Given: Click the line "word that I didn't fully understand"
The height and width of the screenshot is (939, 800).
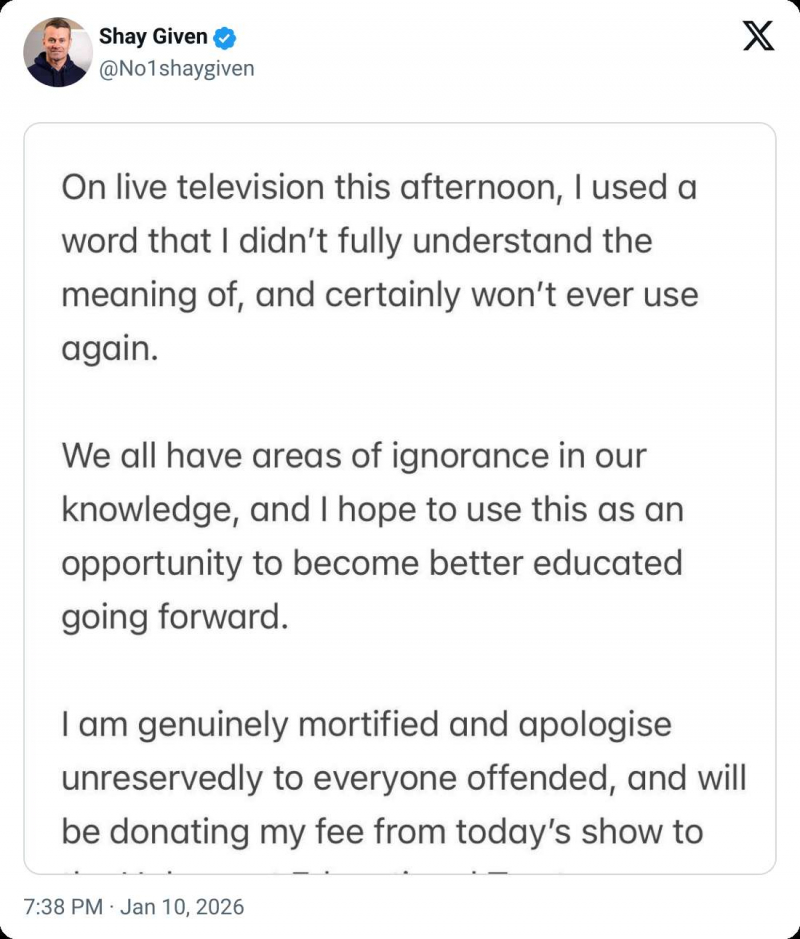Looking at the screenshot, I should coord(356,241).
